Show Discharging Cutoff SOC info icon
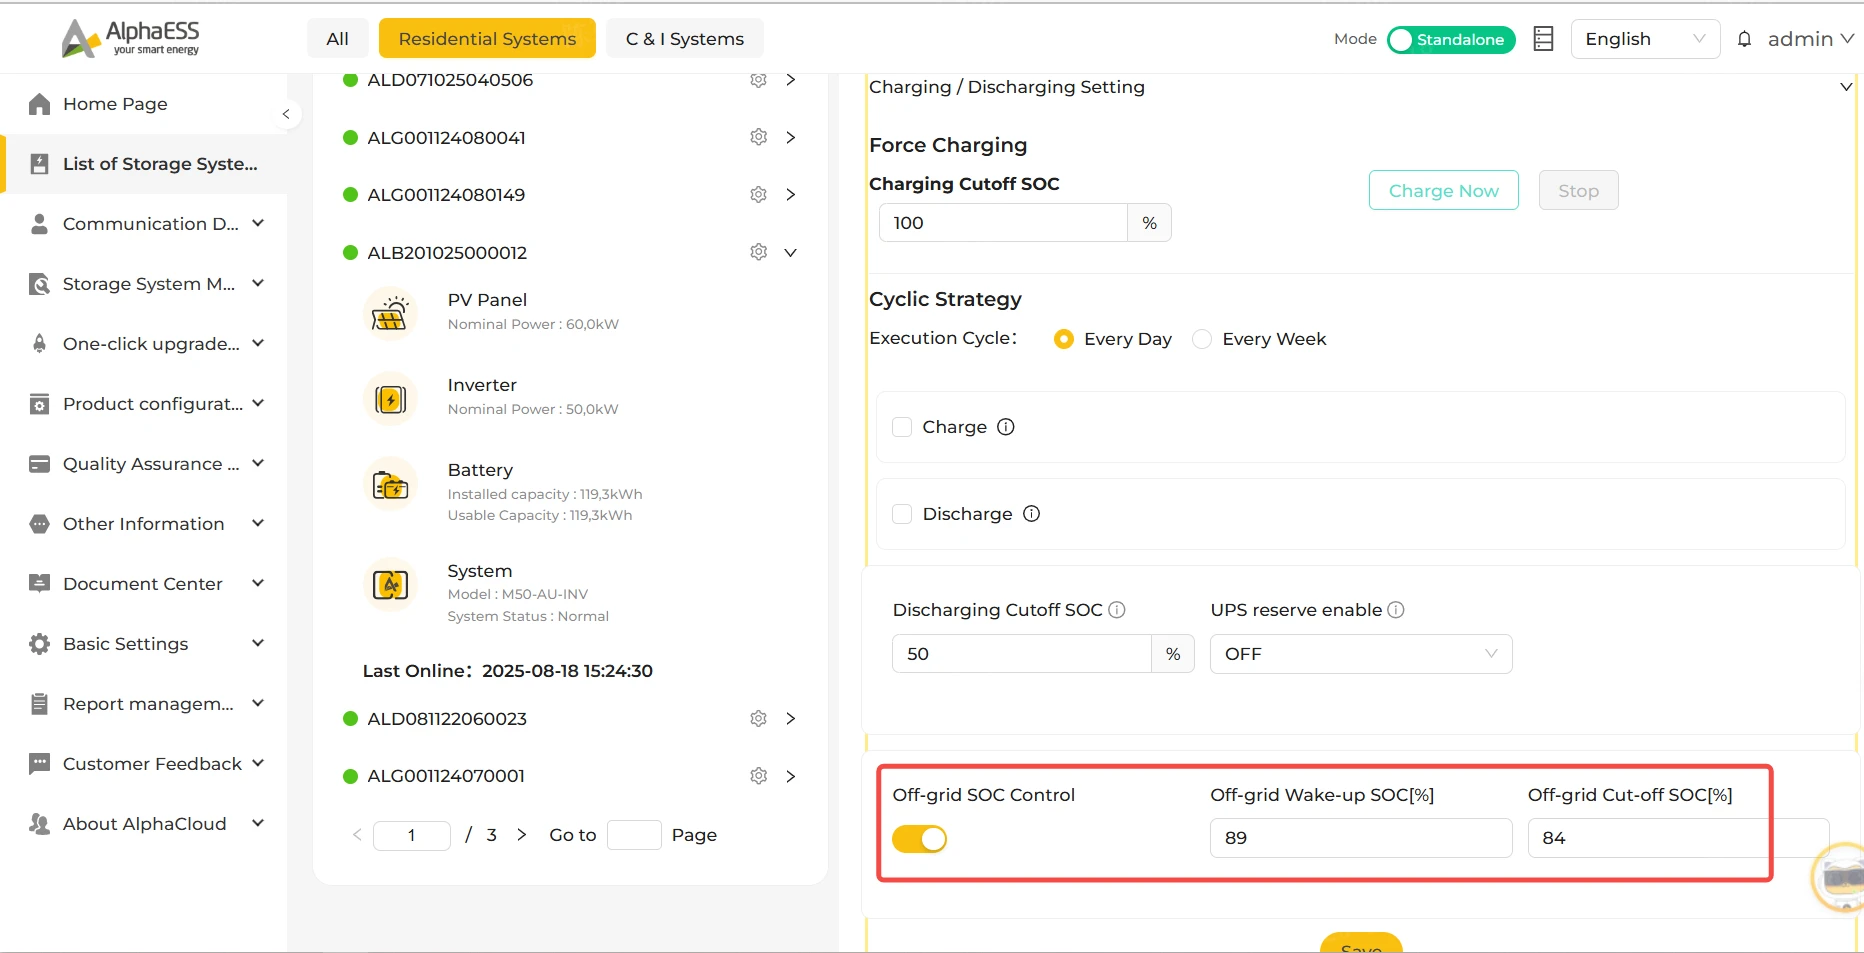This screenshot has height=953, width=1864. pyautogui.click(x=1117, y=610)
